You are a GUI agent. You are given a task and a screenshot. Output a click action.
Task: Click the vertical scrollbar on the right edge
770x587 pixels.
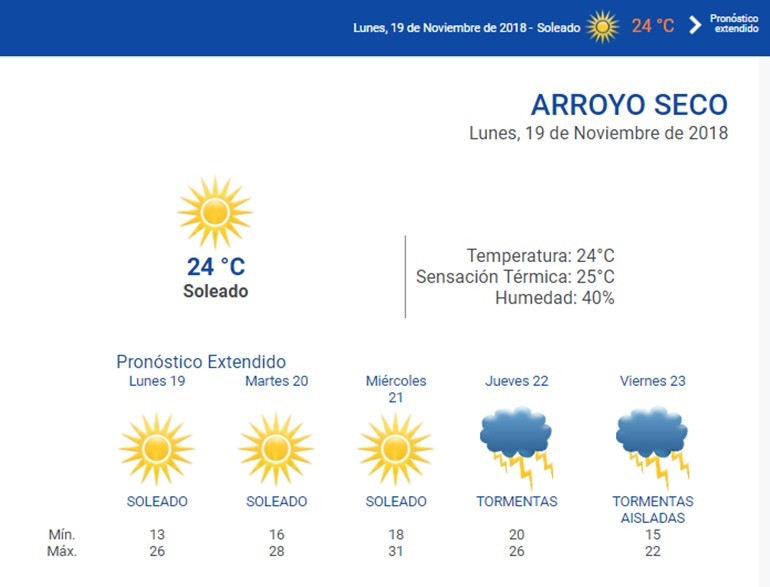[x=764, y=321]
